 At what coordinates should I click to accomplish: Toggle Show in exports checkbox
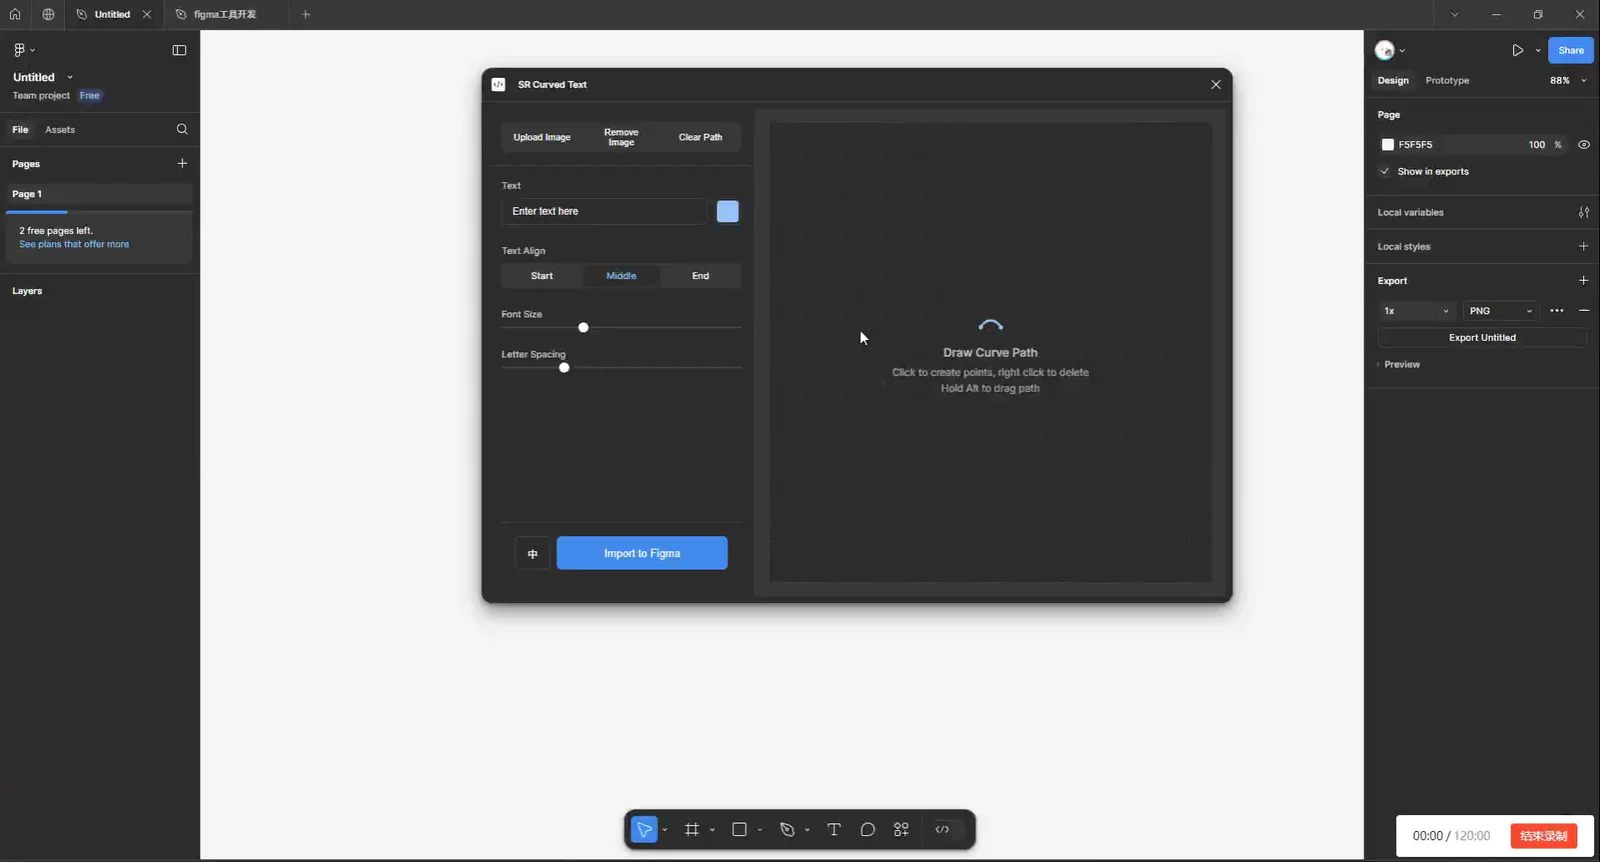pyautogui.click(x=1385, y=171)
